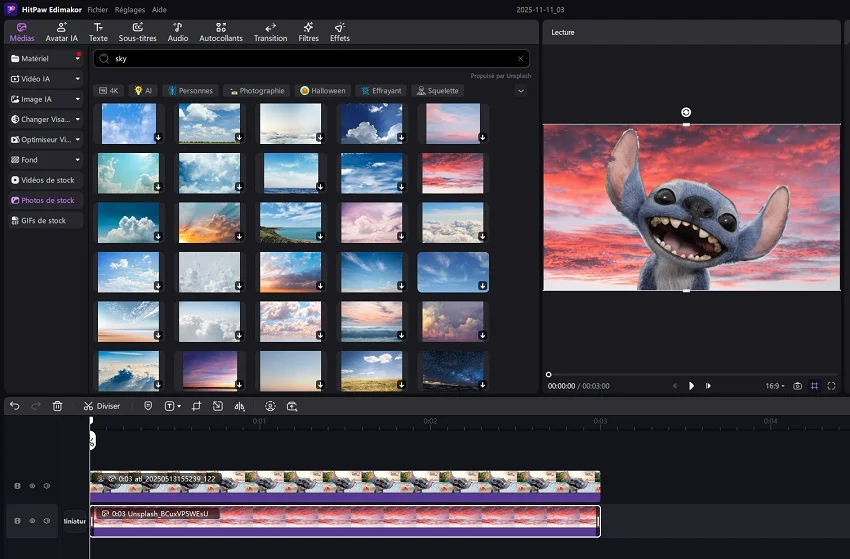Screen dimensions: 850x559
Task: Select Vidéos de stock in sidebar
Action: tap(46, 180)
